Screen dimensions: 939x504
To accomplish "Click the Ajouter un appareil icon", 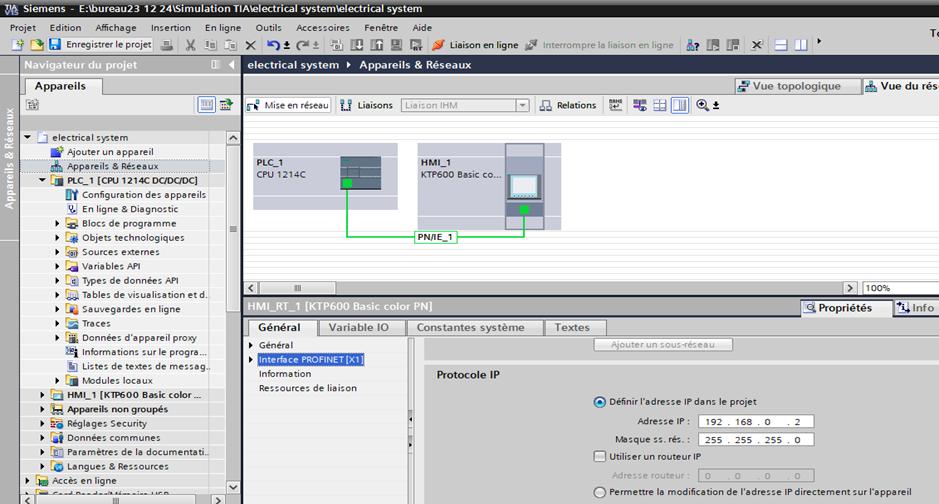I will (x=58, y=152).
